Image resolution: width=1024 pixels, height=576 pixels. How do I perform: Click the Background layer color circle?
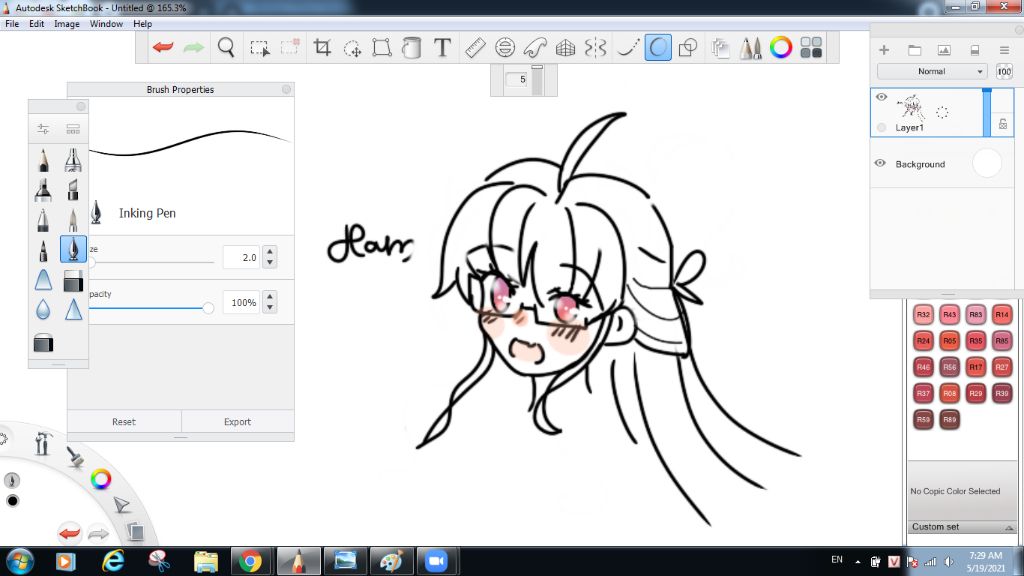(986, 163)
